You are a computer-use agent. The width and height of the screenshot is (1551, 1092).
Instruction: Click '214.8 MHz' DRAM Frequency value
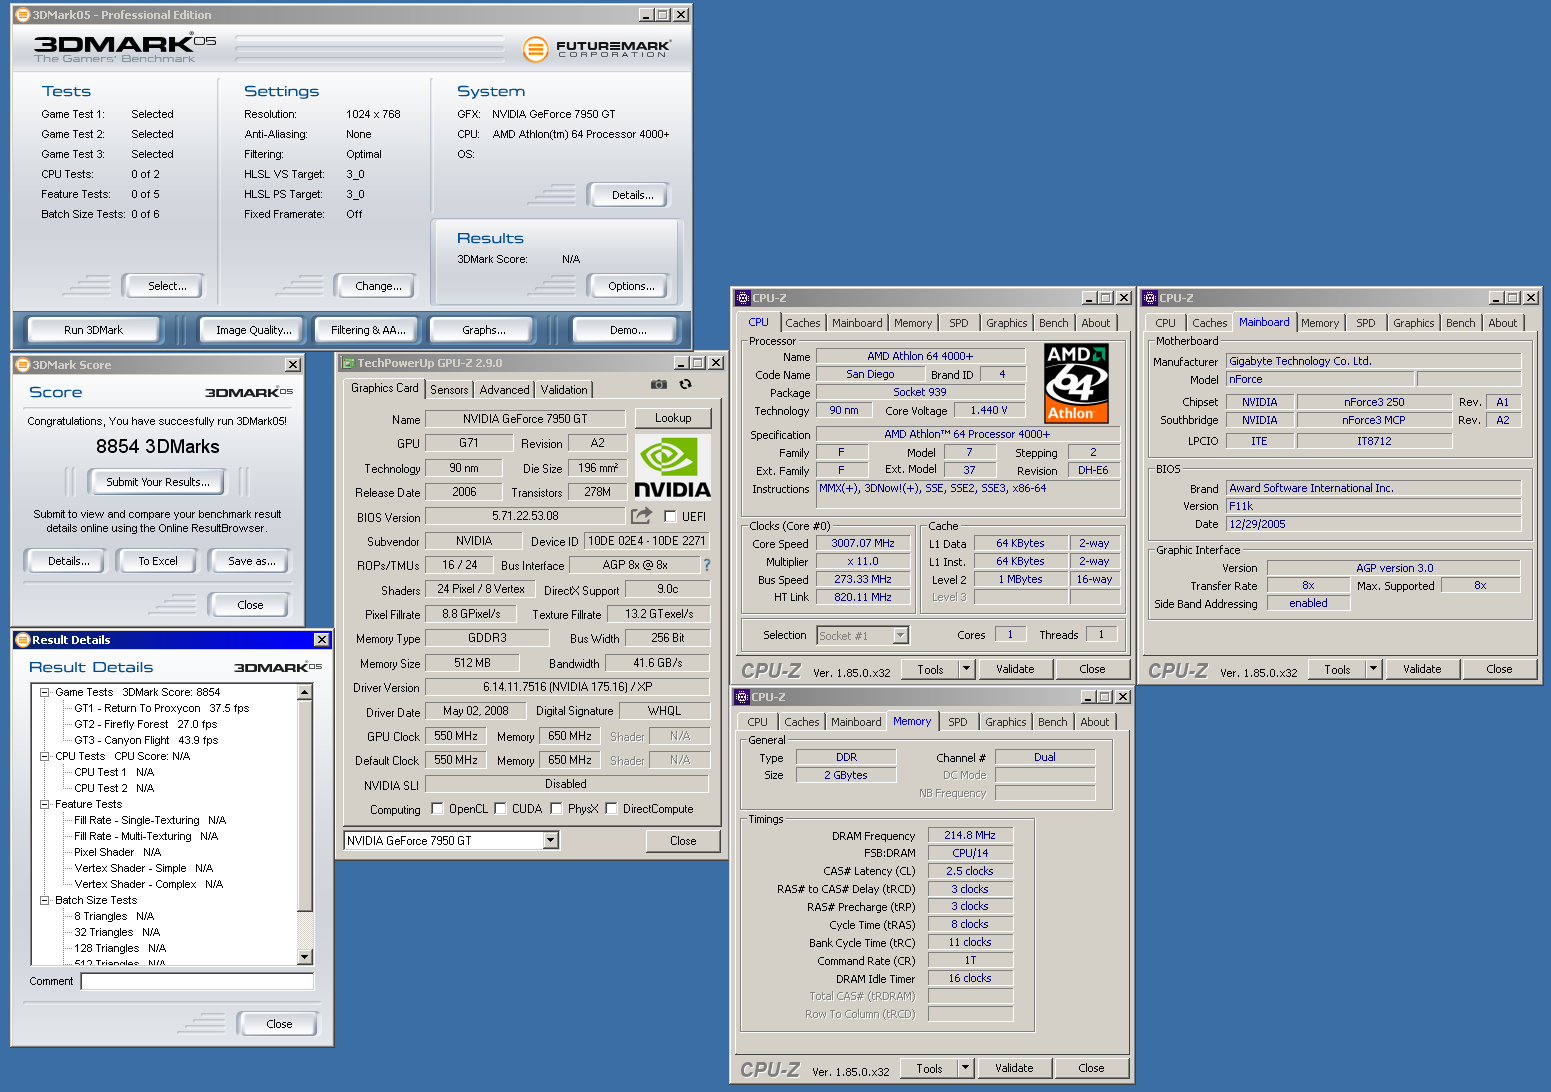click(970, 835)
